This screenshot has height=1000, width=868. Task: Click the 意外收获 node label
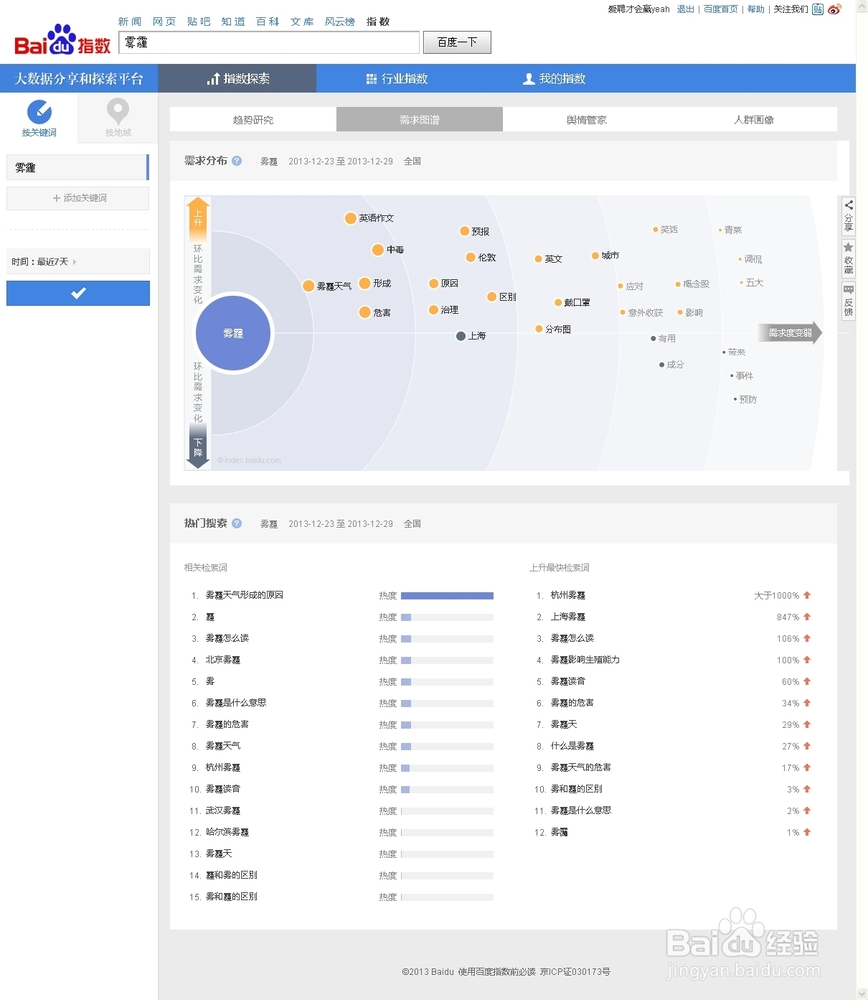click(645, 312)
